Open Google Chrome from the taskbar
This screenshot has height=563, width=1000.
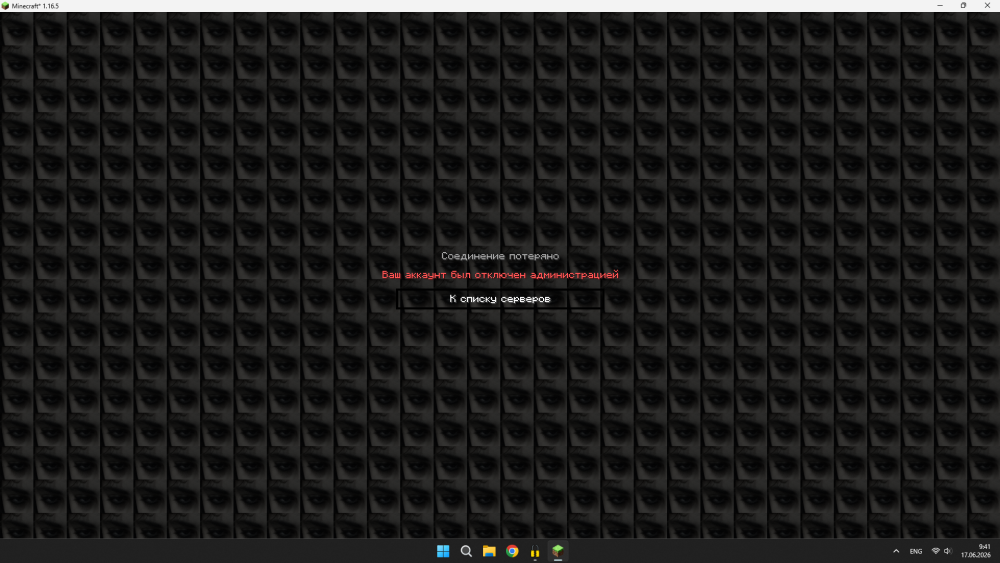click(512, 551)
